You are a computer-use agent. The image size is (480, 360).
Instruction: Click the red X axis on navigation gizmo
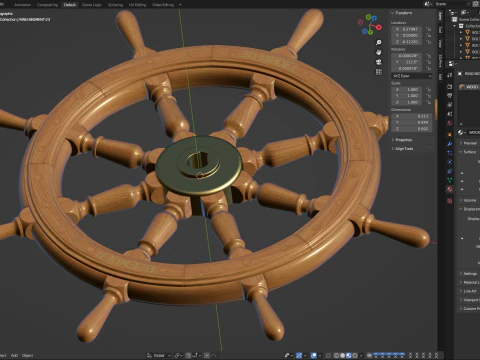[379, 27]
